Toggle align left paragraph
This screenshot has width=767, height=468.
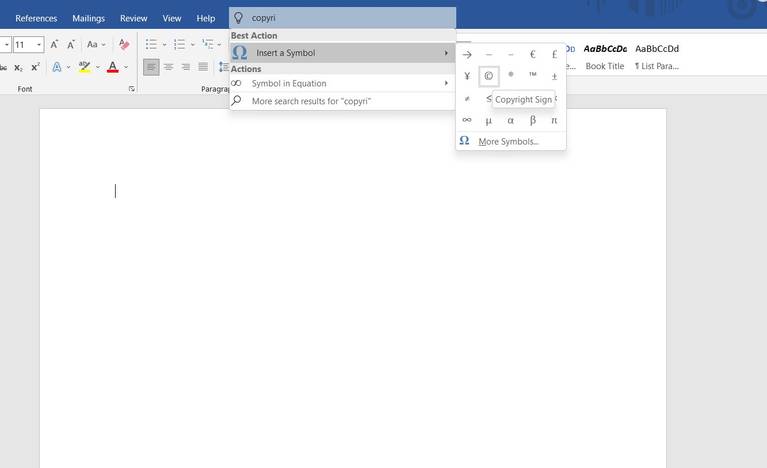pyautogui.click(x=151, y=67)
